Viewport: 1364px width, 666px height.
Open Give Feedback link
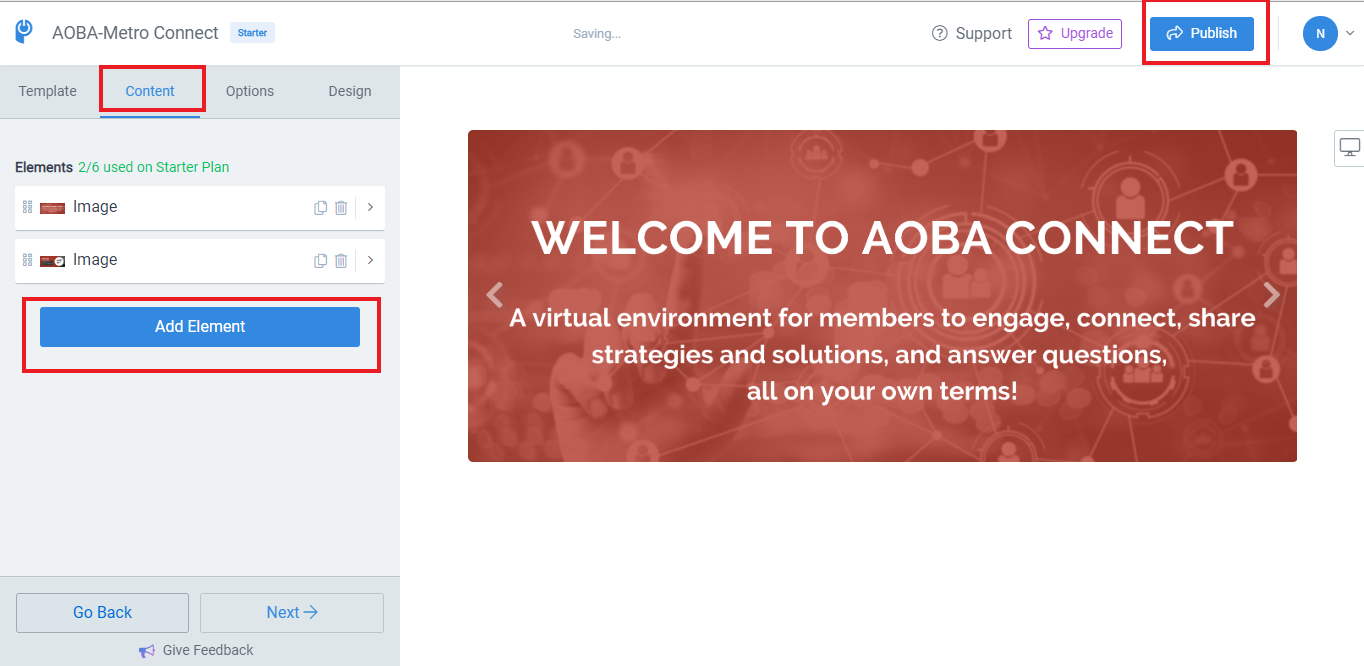point(208,650)
